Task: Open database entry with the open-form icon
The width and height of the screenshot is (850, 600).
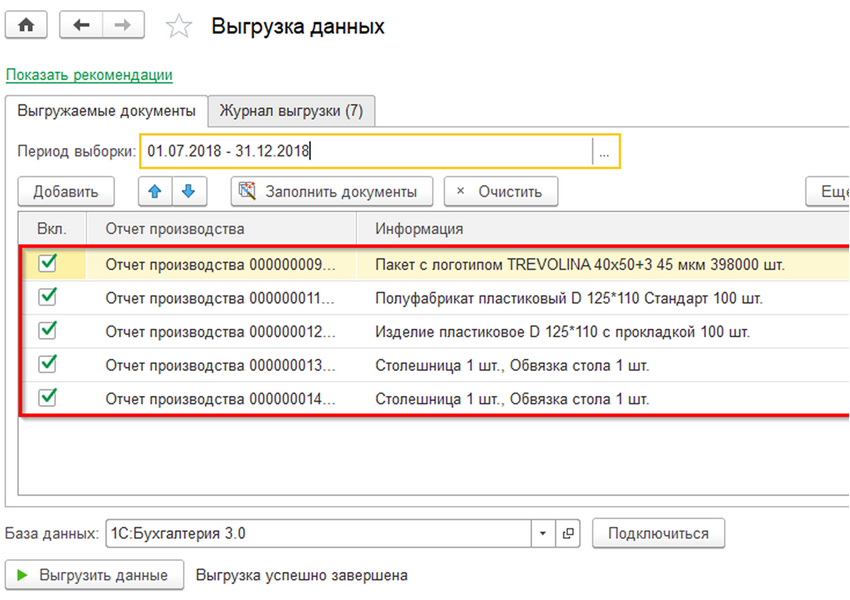Action: (568, 534)
